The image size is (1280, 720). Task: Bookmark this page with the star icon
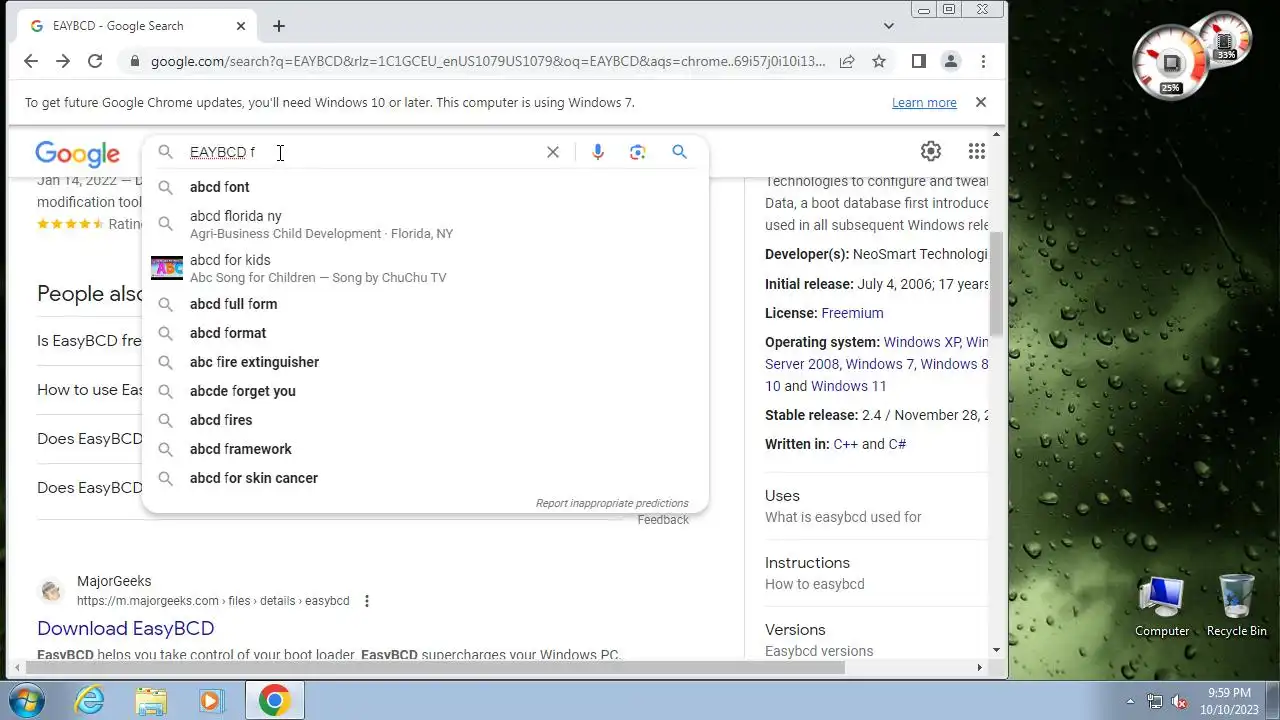[x=879, y=61]
